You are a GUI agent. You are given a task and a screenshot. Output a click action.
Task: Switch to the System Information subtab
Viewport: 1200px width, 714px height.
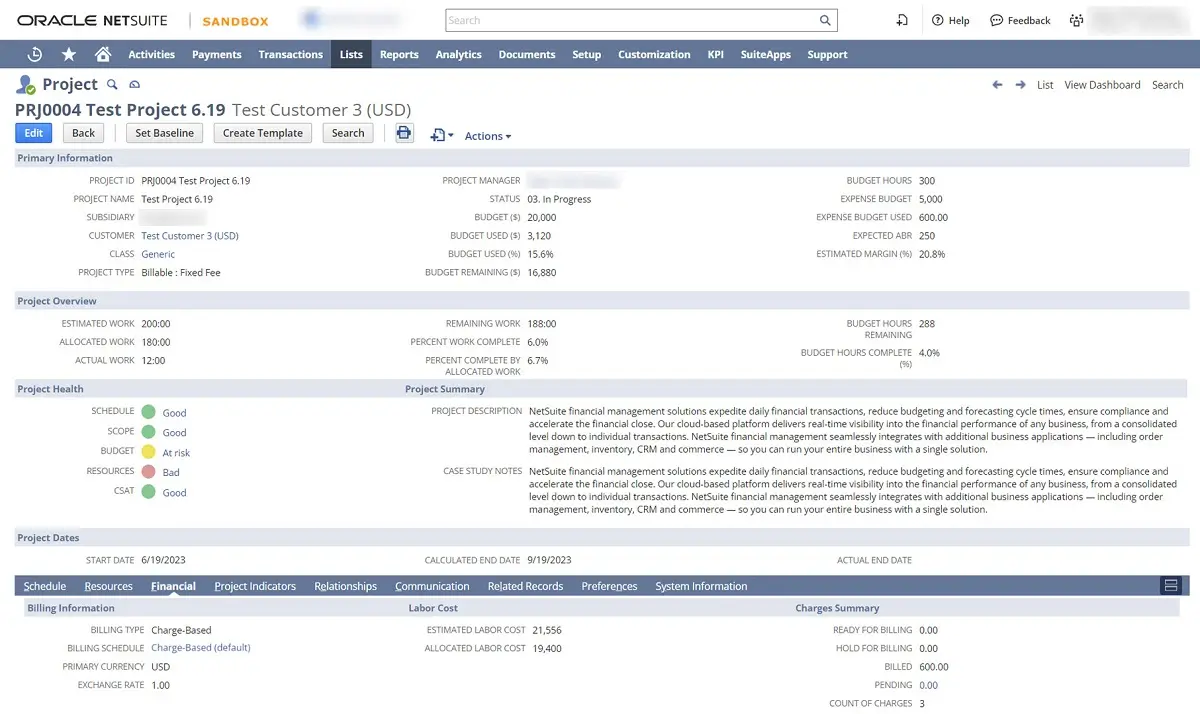[x=701, y=586]
